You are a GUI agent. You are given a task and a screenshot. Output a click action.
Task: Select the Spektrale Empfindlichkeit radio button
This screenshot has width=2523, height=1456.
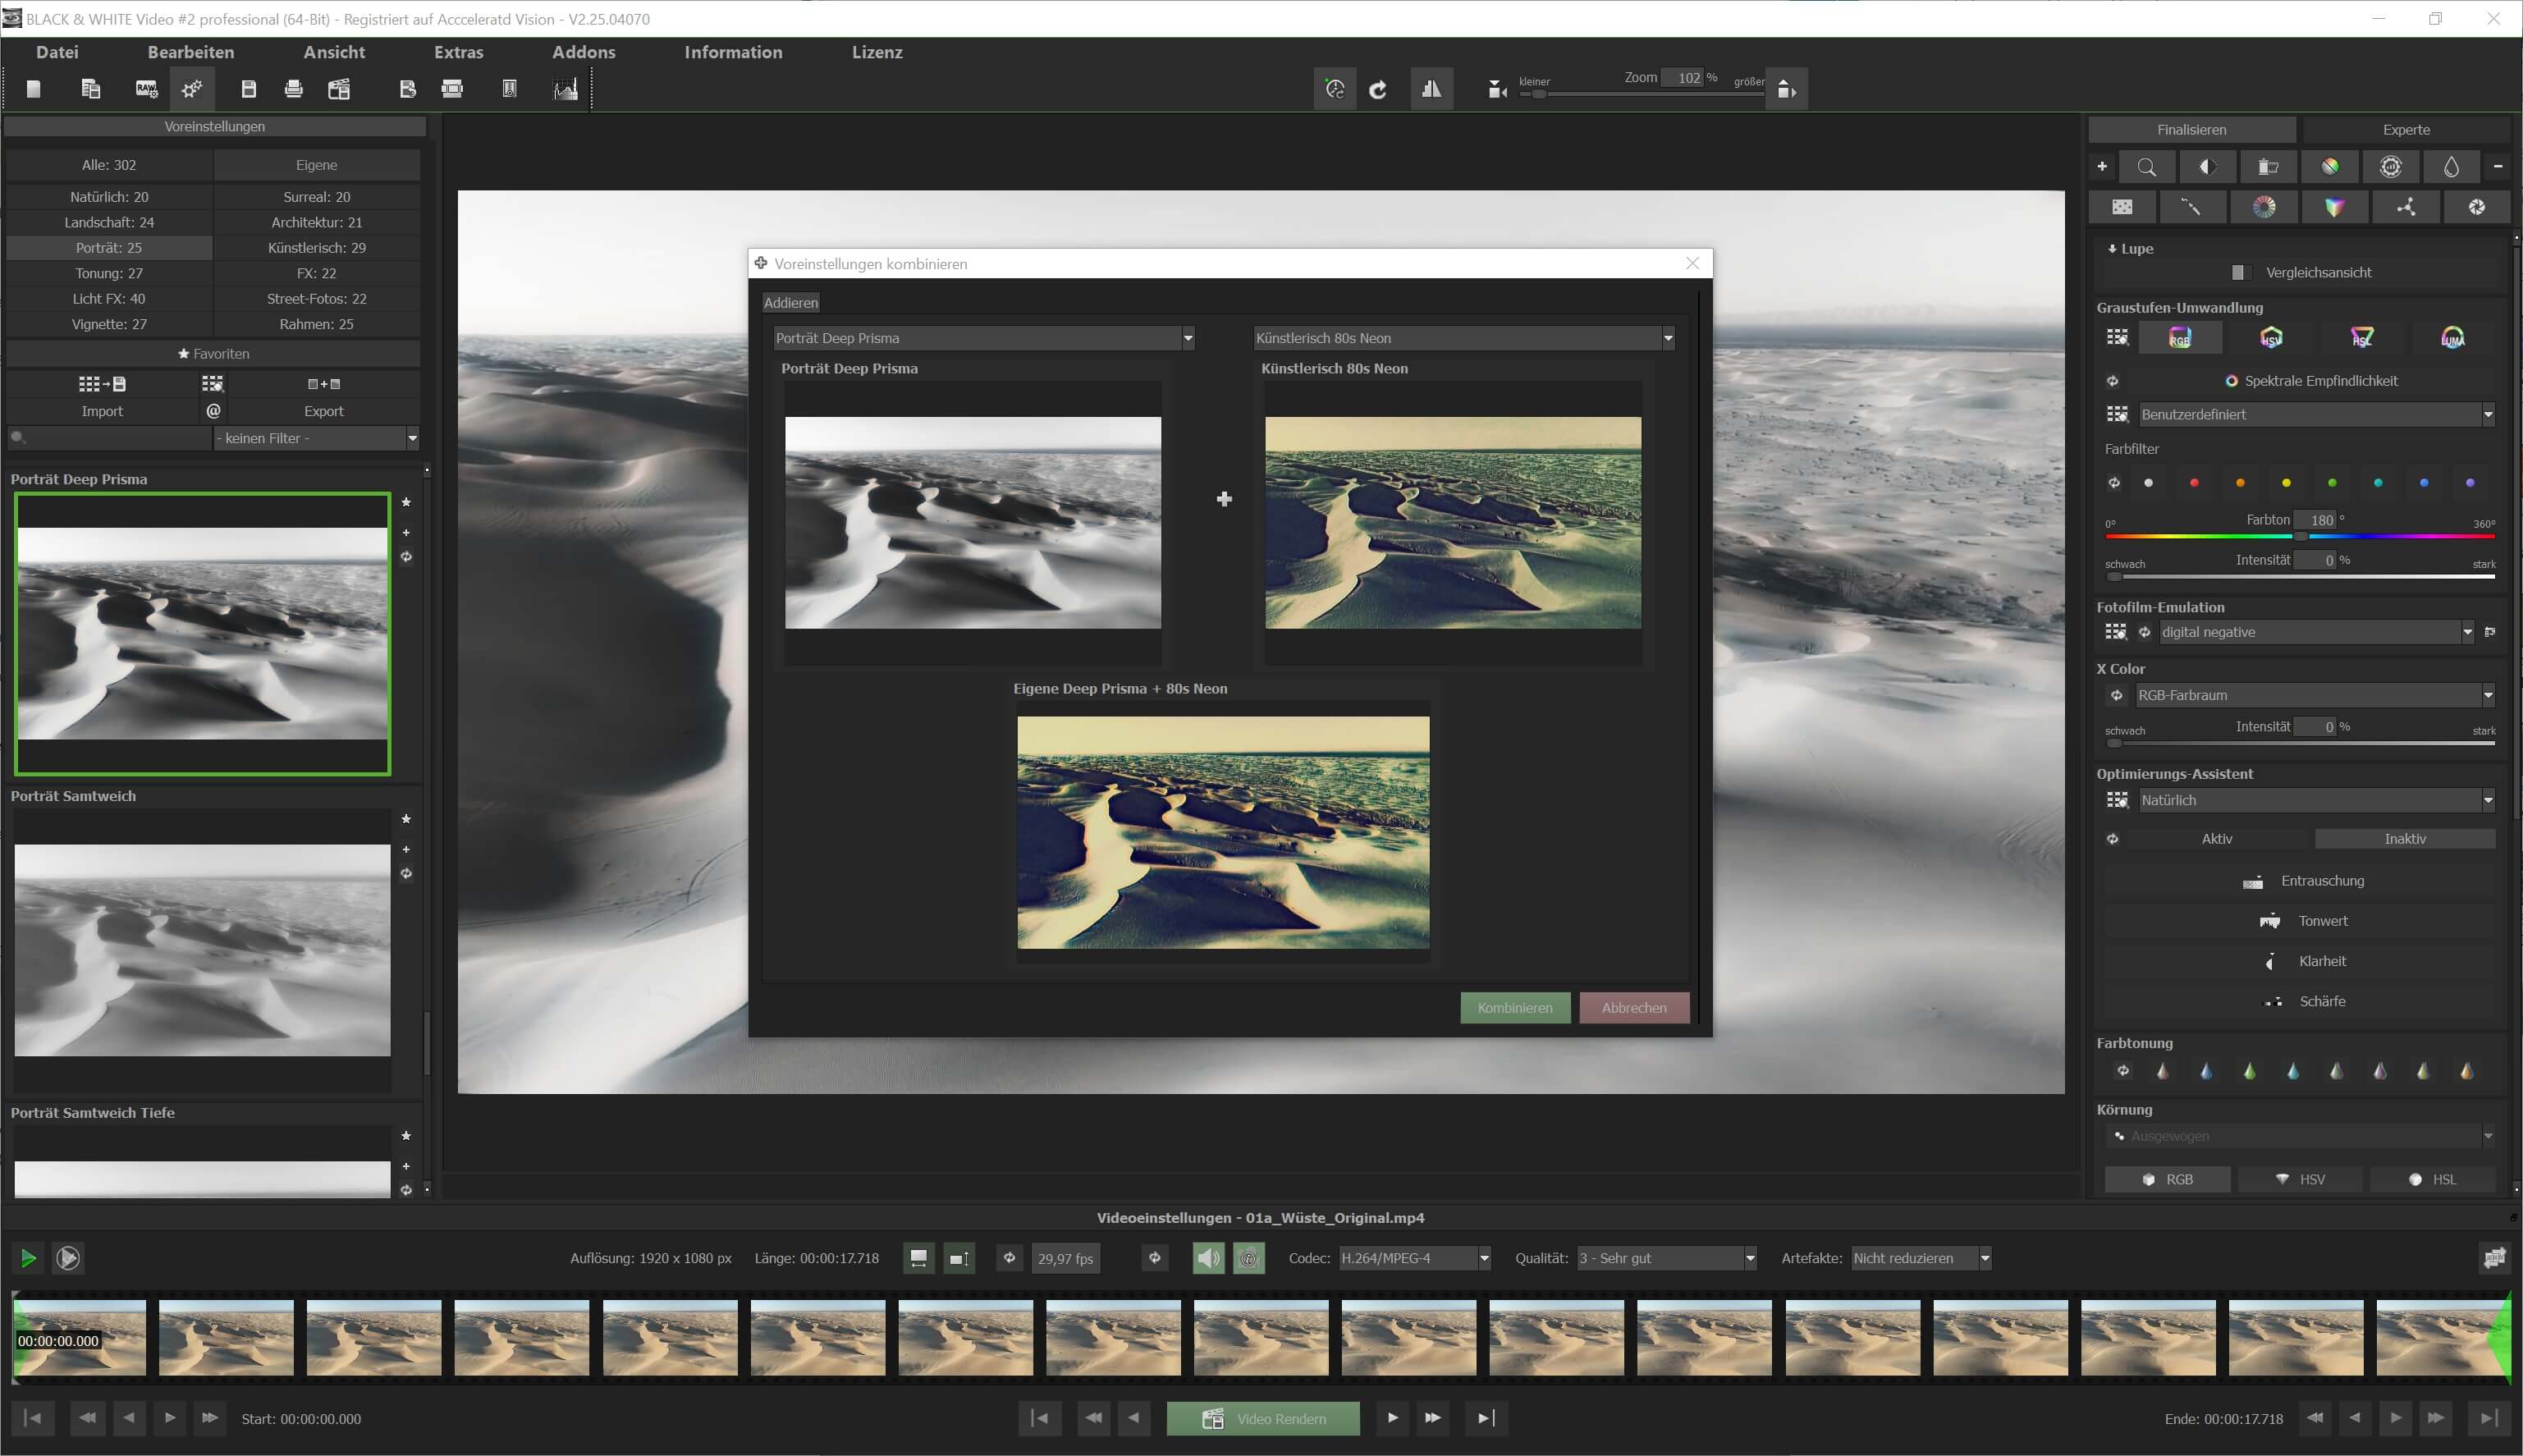2231,381
